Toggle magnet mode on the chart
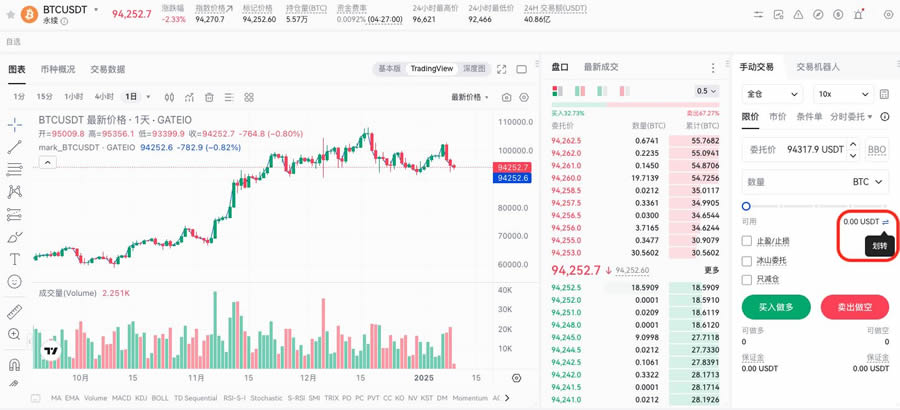Screen dimensions: 900x410 [x=15, y=365]
